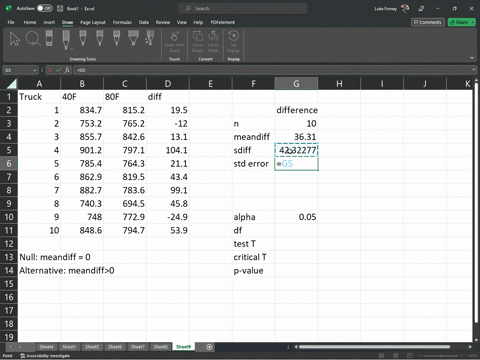This screenshot has width=480, height=360.
Task: Click the Comments button
Action: coord(428,22)
